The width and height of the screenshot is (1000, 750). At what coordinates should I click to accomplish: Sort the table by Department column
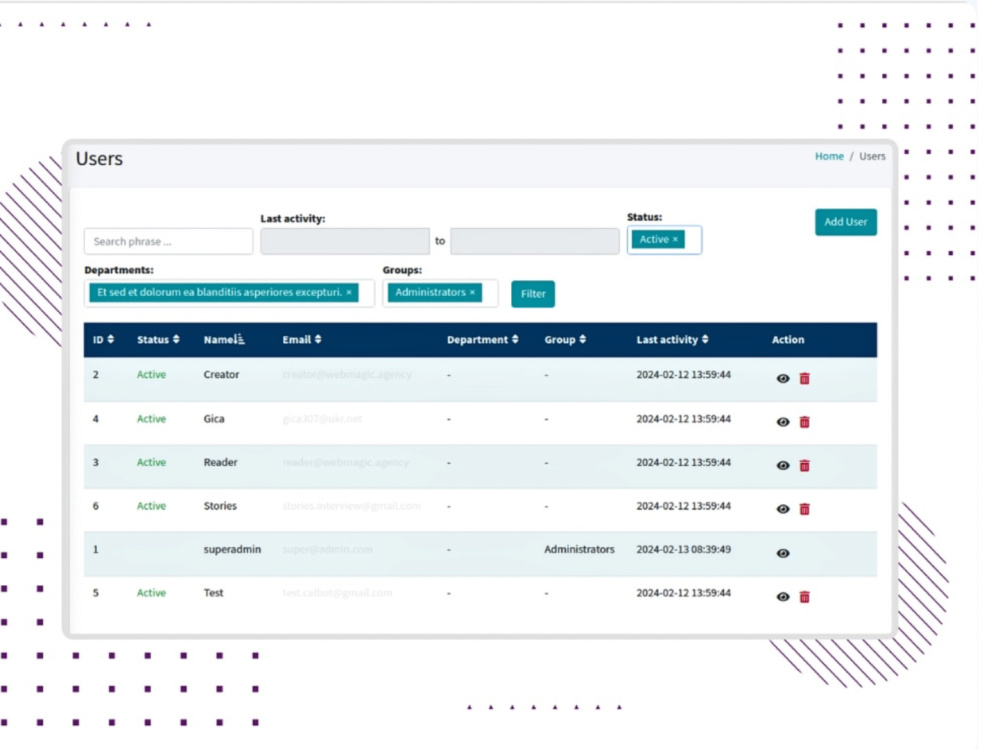(x=483, y=340)
